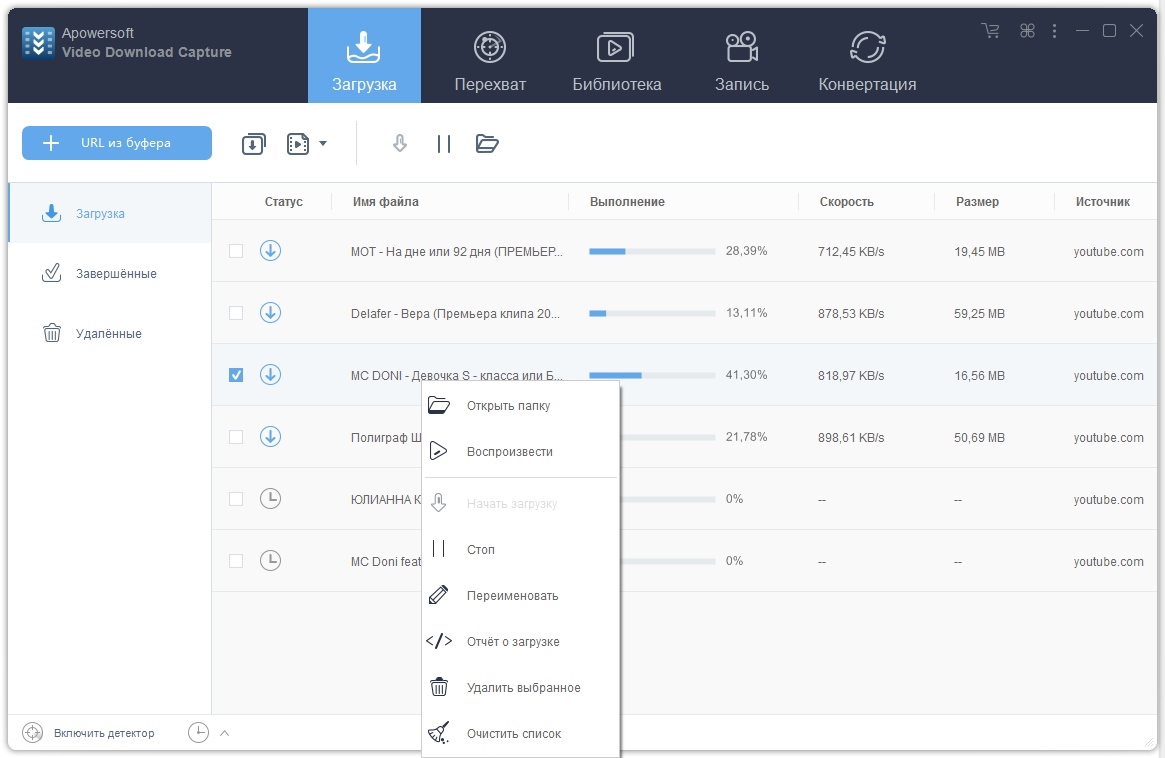Click the schedule clock icon at bottom
The height and width of the screenshot is (758, 1165).
199,733
